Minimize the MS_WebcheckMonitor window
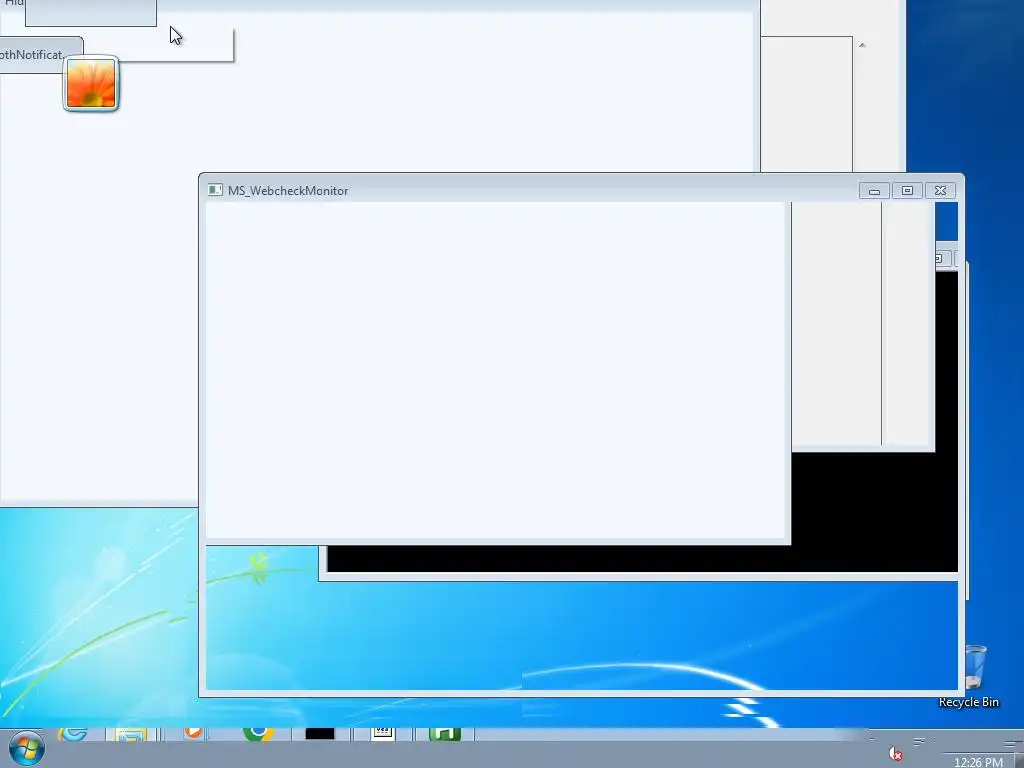1024x768 pixels. click(x=874, y=191)
